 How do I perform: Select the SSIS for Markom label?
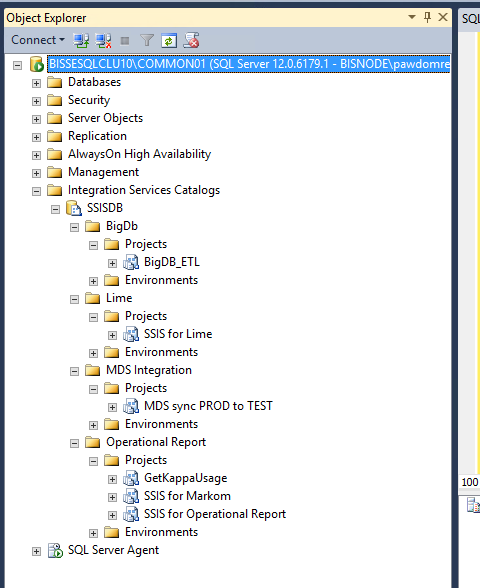[187, 496]
